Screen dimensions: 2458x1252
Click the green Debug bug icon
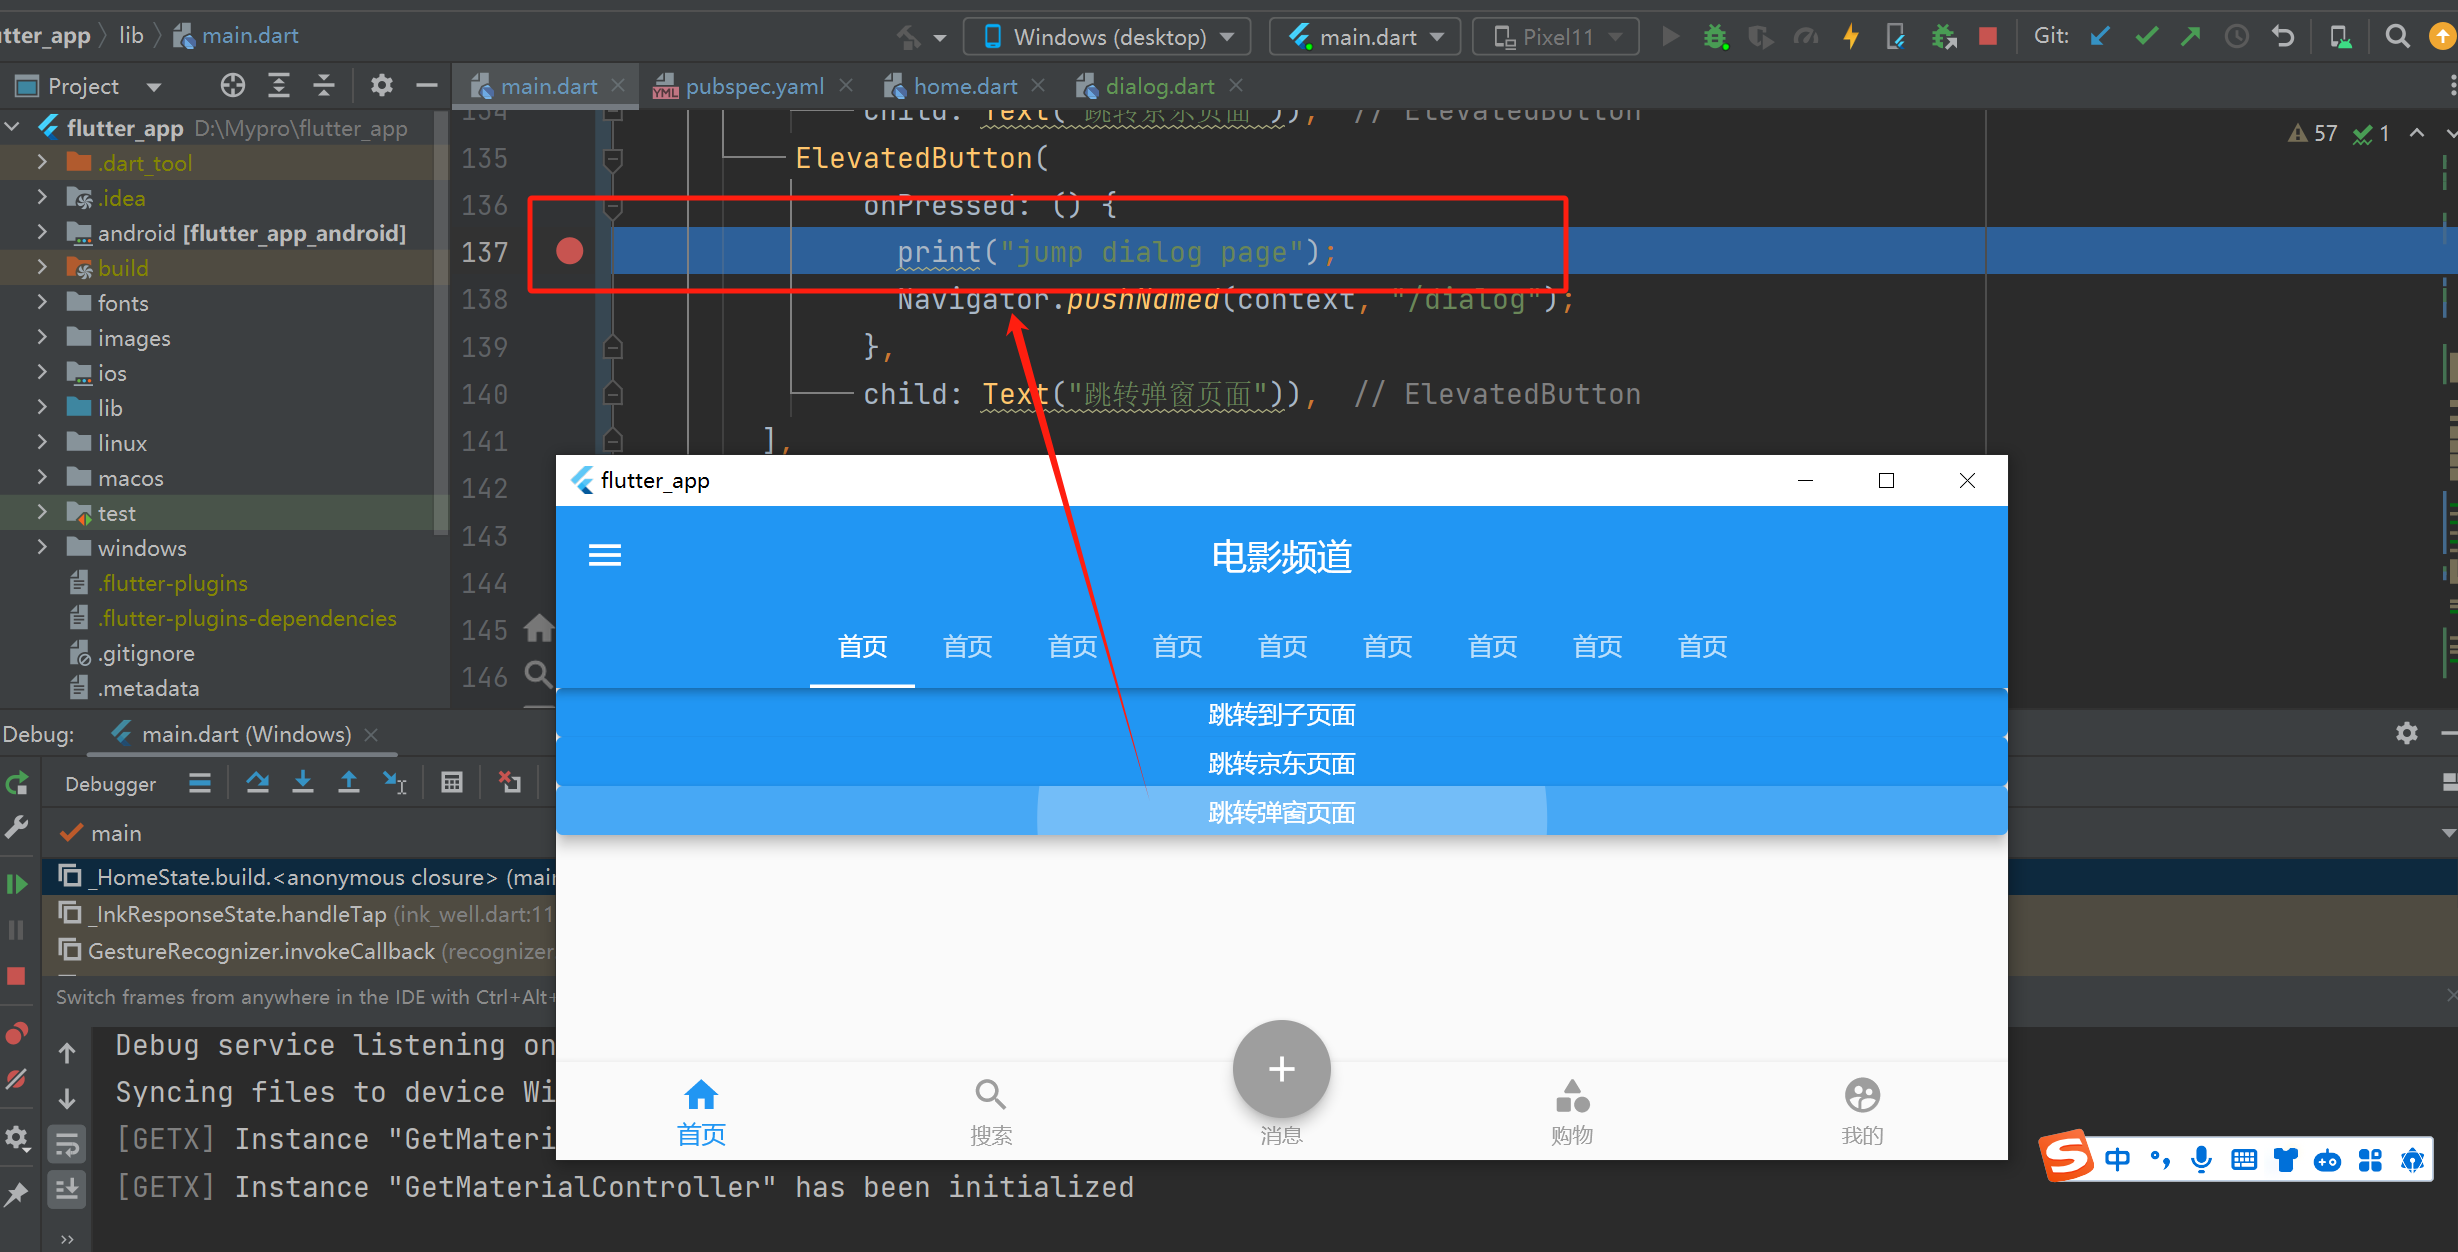click(x=1715, y=37)
